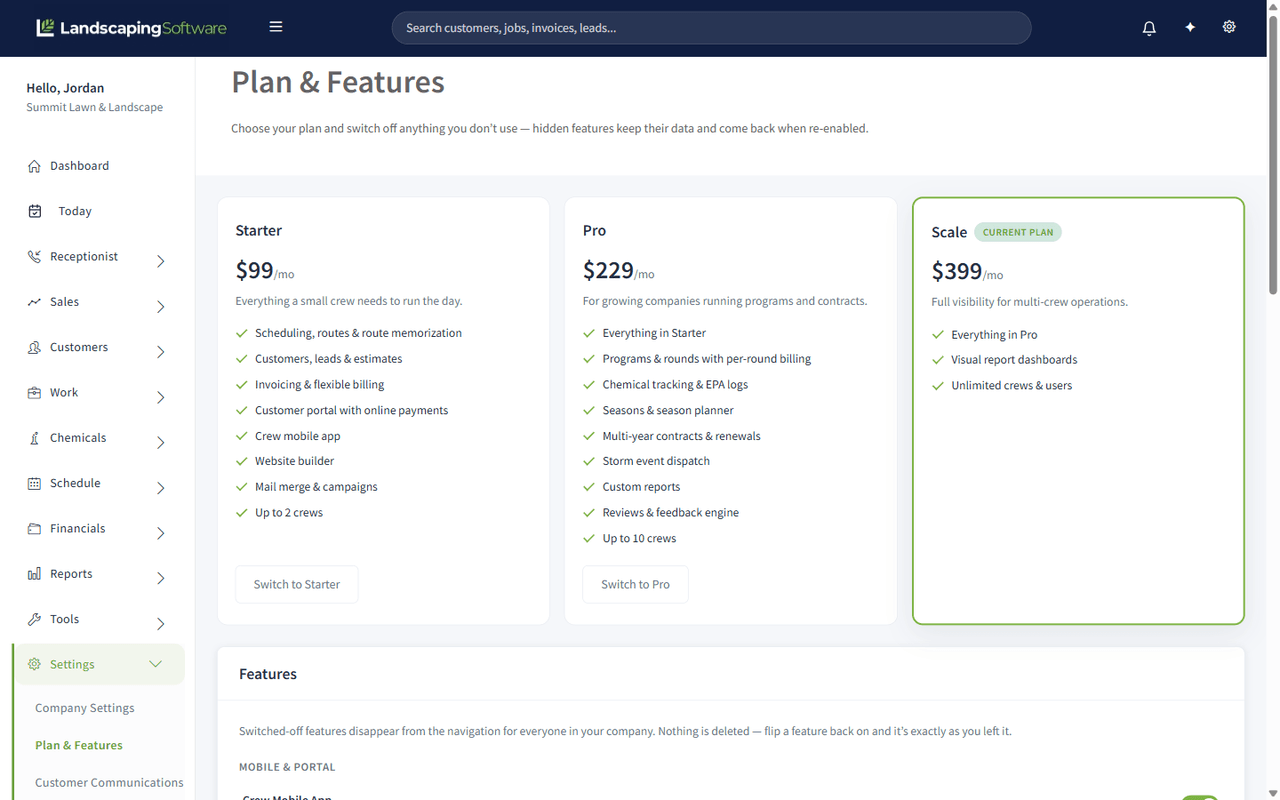Click the Features section heading

pos(268,674)
